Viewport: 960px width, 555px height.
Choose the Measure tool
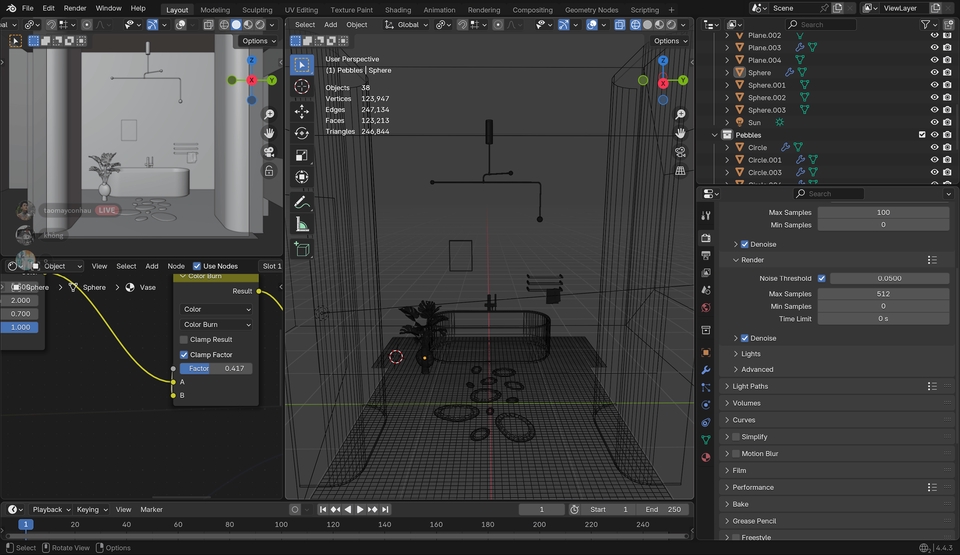click(302, 225)
